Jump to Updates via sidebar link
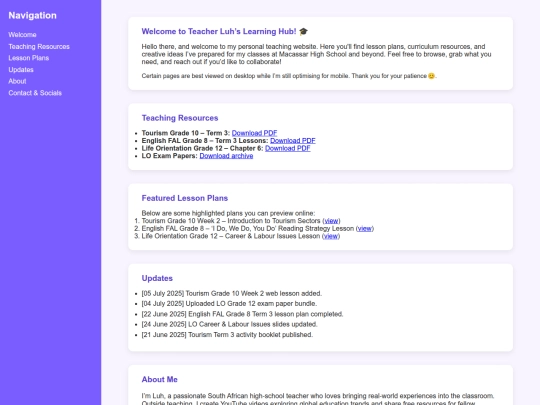The image size is (540, 405). (x=21, y=70)
